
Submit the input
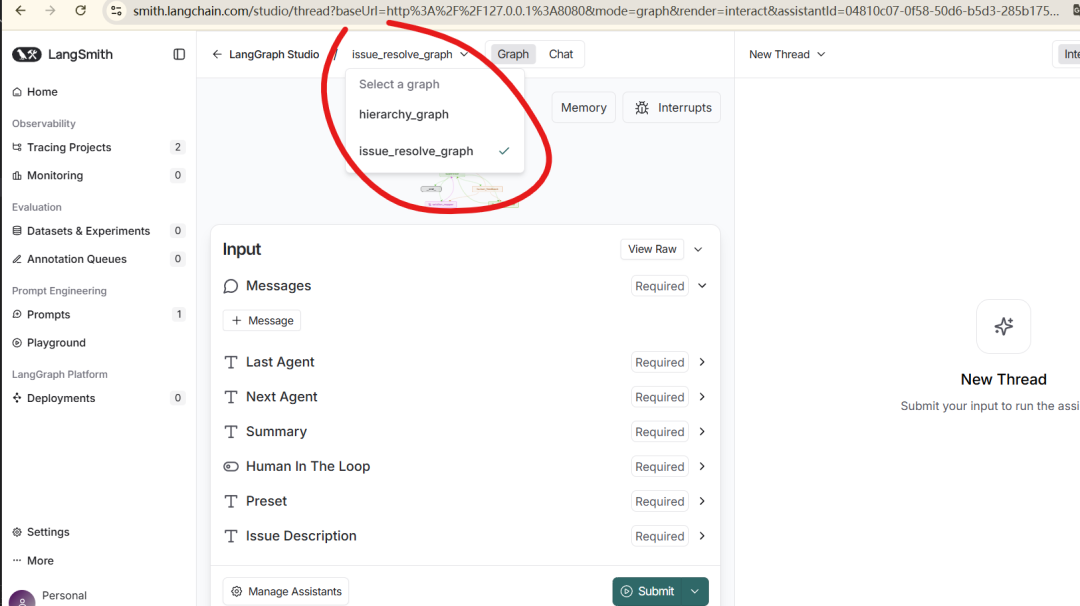(647, 591)
